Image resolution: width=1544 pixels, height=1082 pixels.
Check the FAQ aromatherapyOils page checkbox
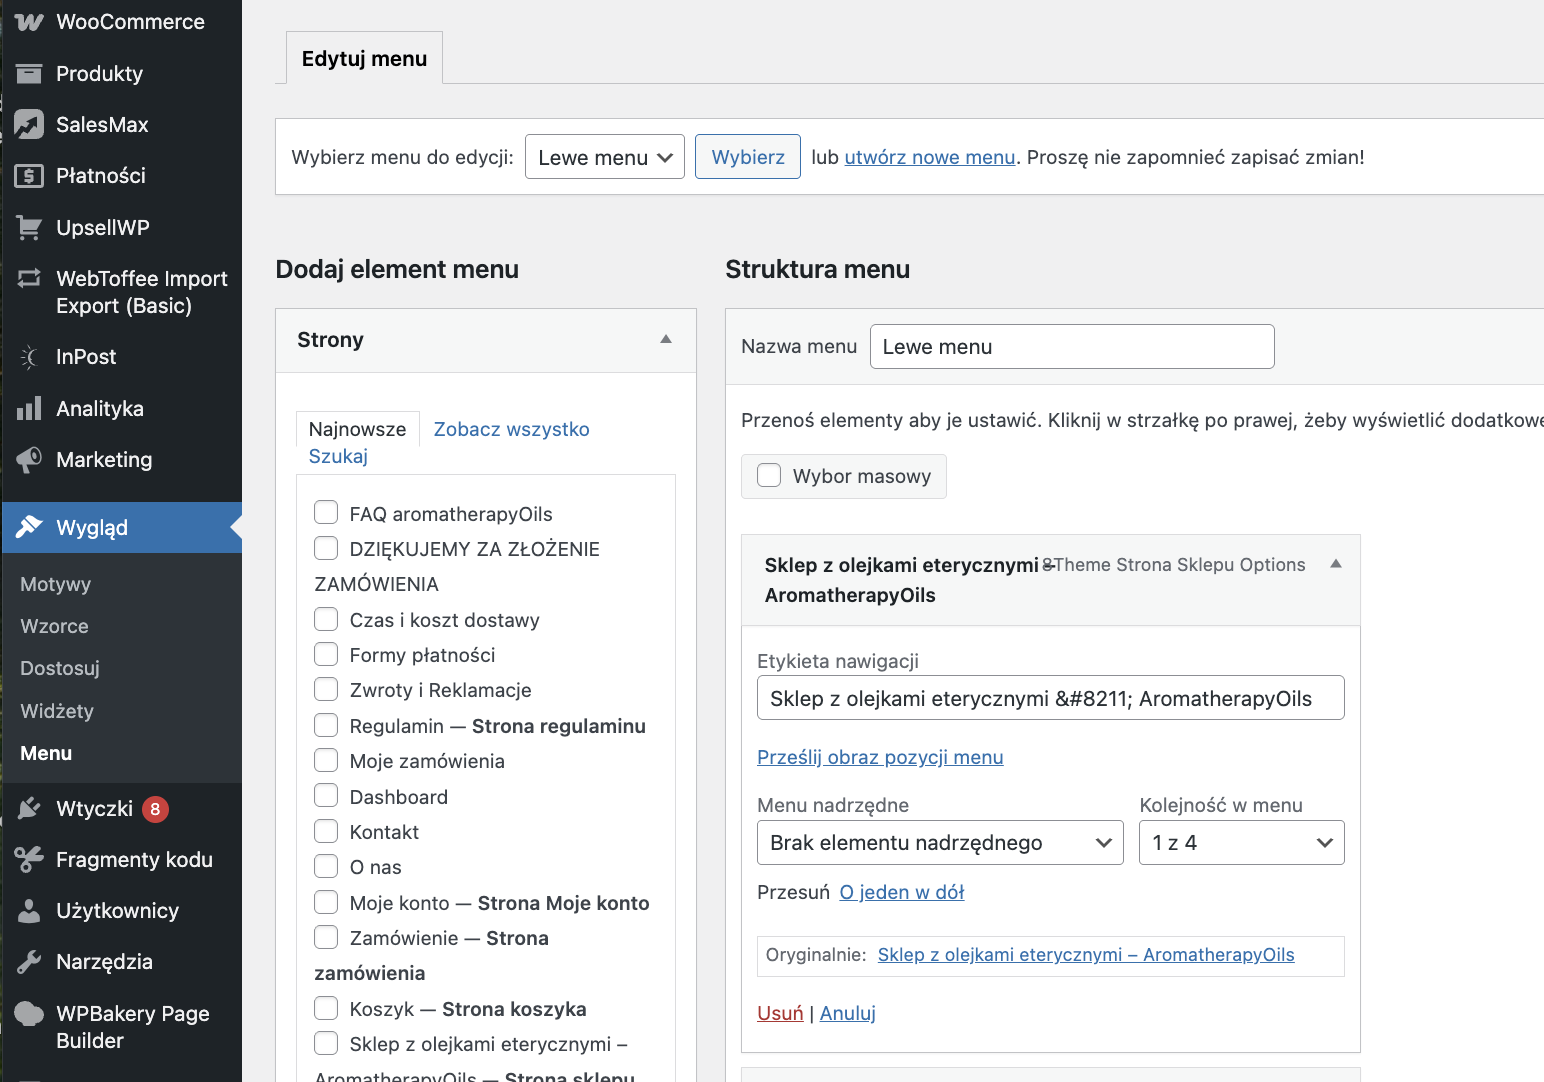coord(326,513)
